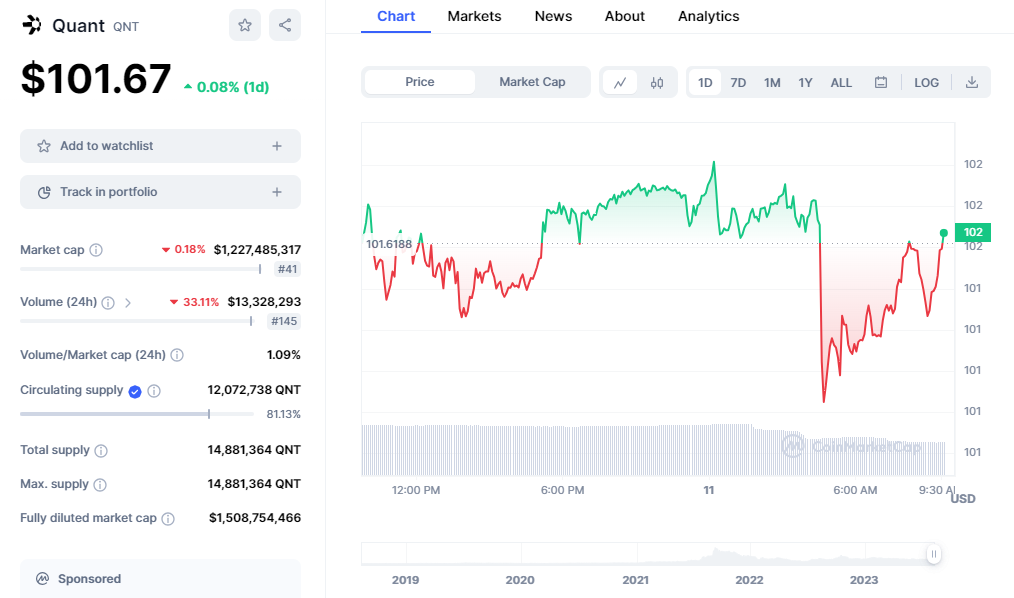Screen dimensions: 1014x598
Task: Open the Analytics tab
Action: (x=708, y=16)
